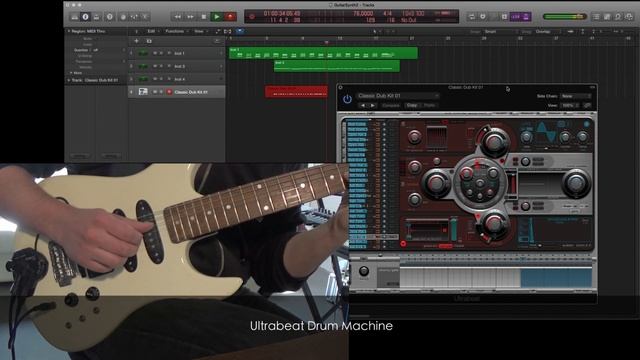This screenshot has width=640, height=360.
Task: Mute the Inst 1 track
Action: tap(155, 53)
